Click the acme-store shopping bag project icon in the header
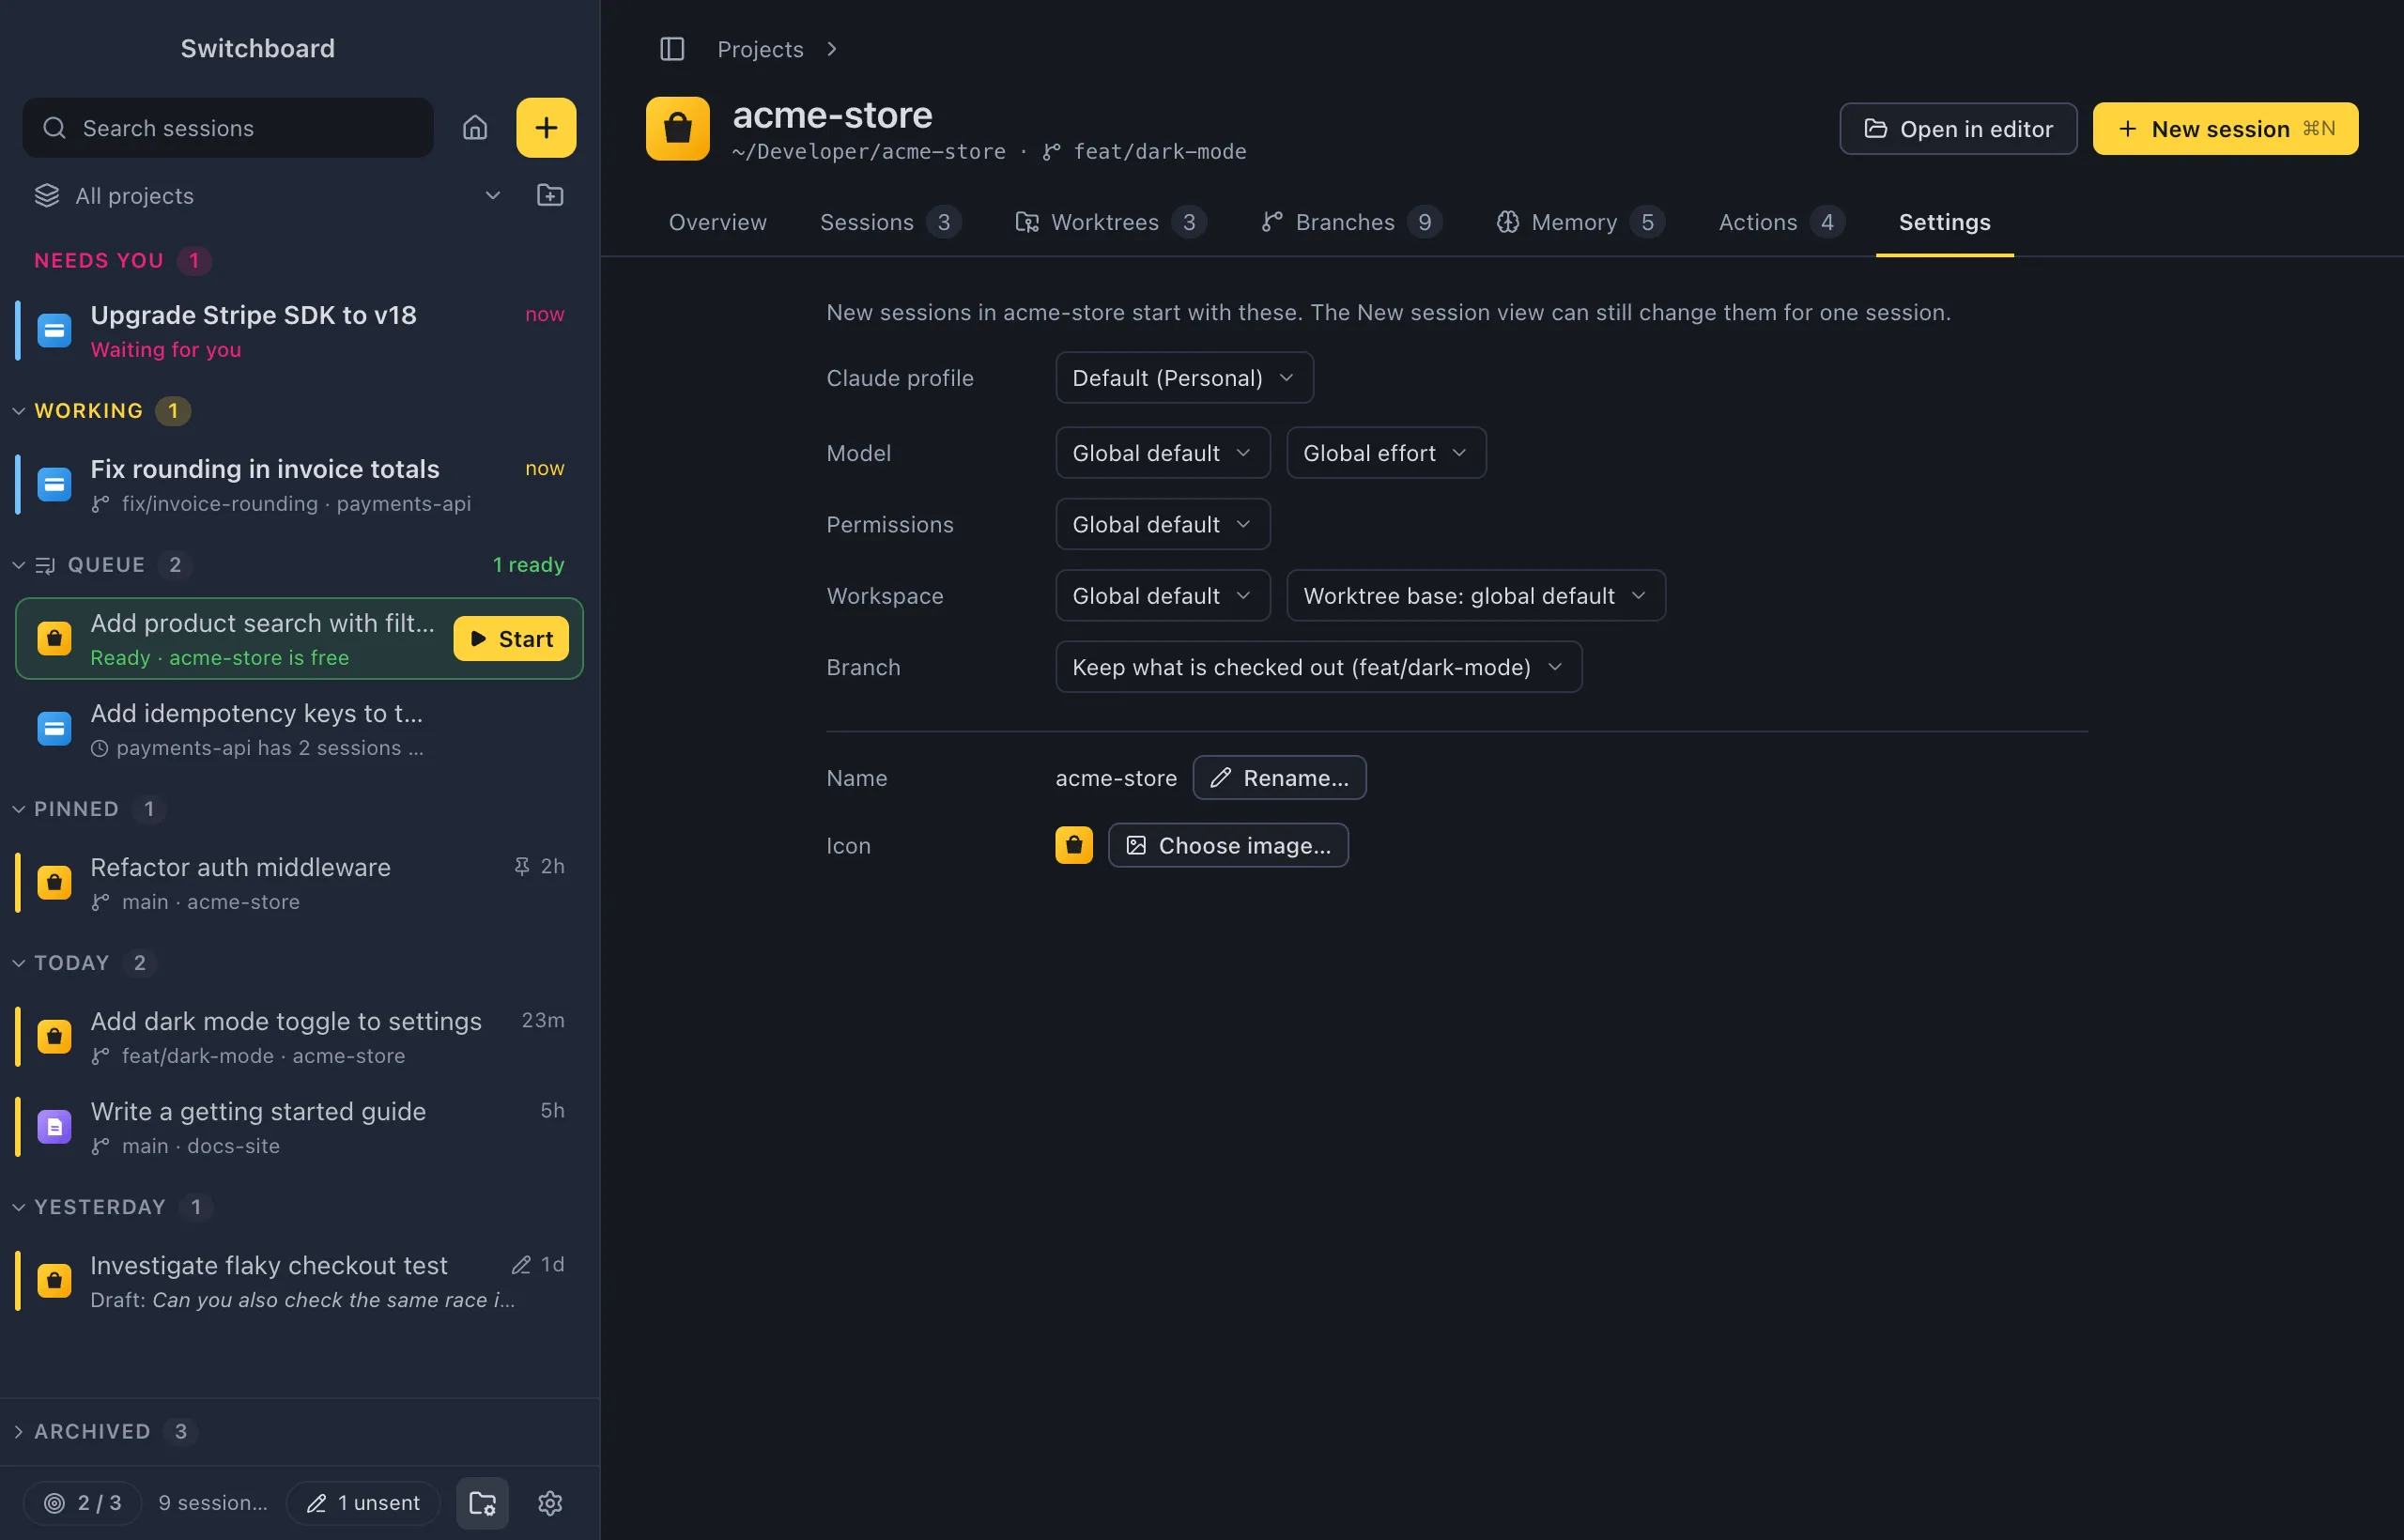Image resolution: width=2404 pixels, height=1540 pixels. (x=678, y=128)
